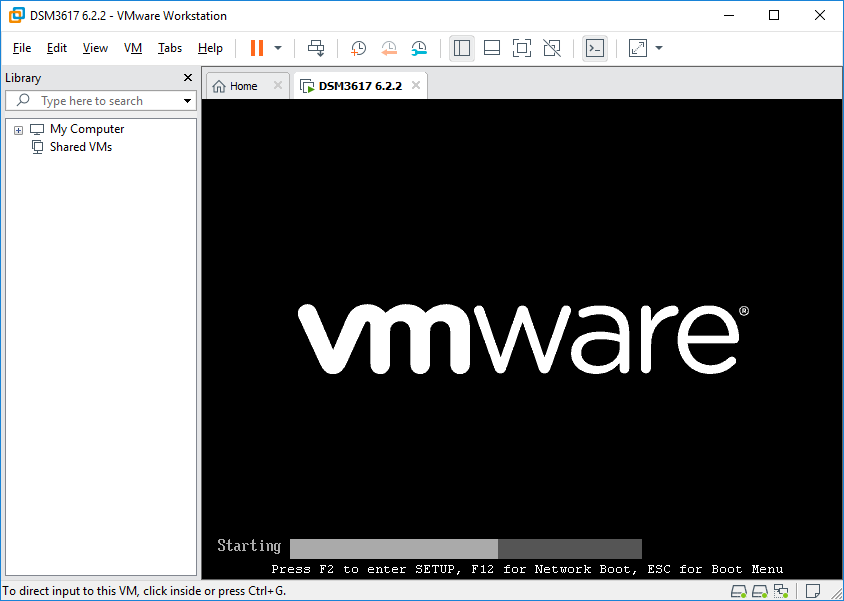Open the VM menu
This screenshot has width=844, height=601.
pos(133,48)
